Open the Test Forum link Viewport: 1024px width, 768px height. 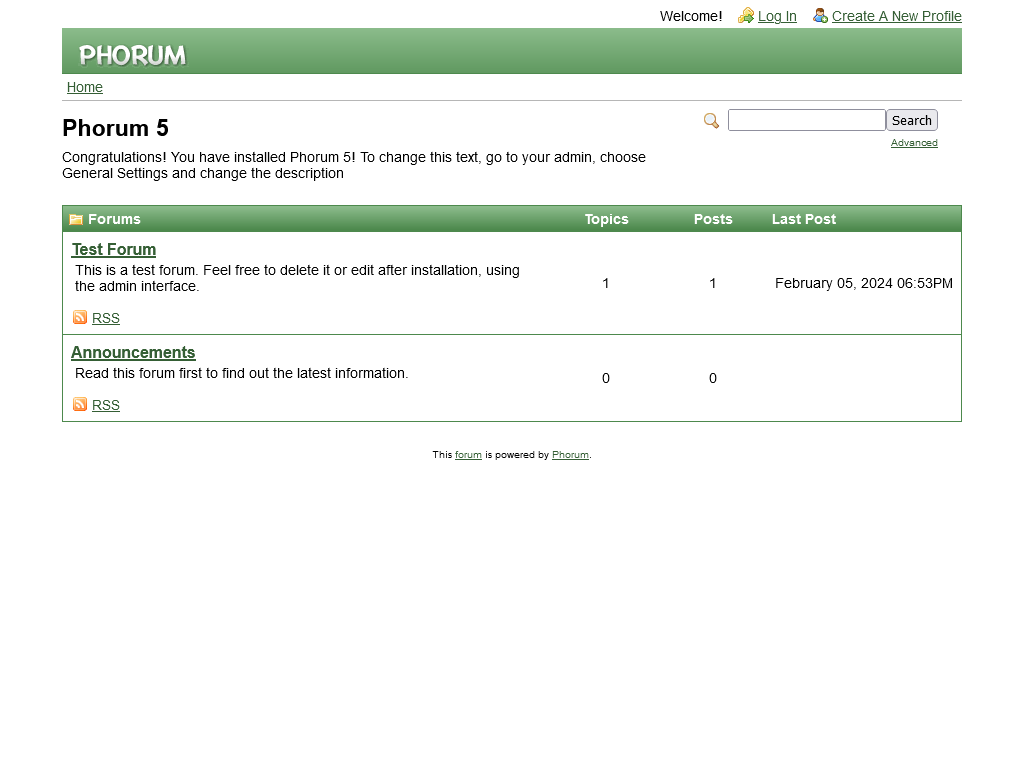pos(114,249)
